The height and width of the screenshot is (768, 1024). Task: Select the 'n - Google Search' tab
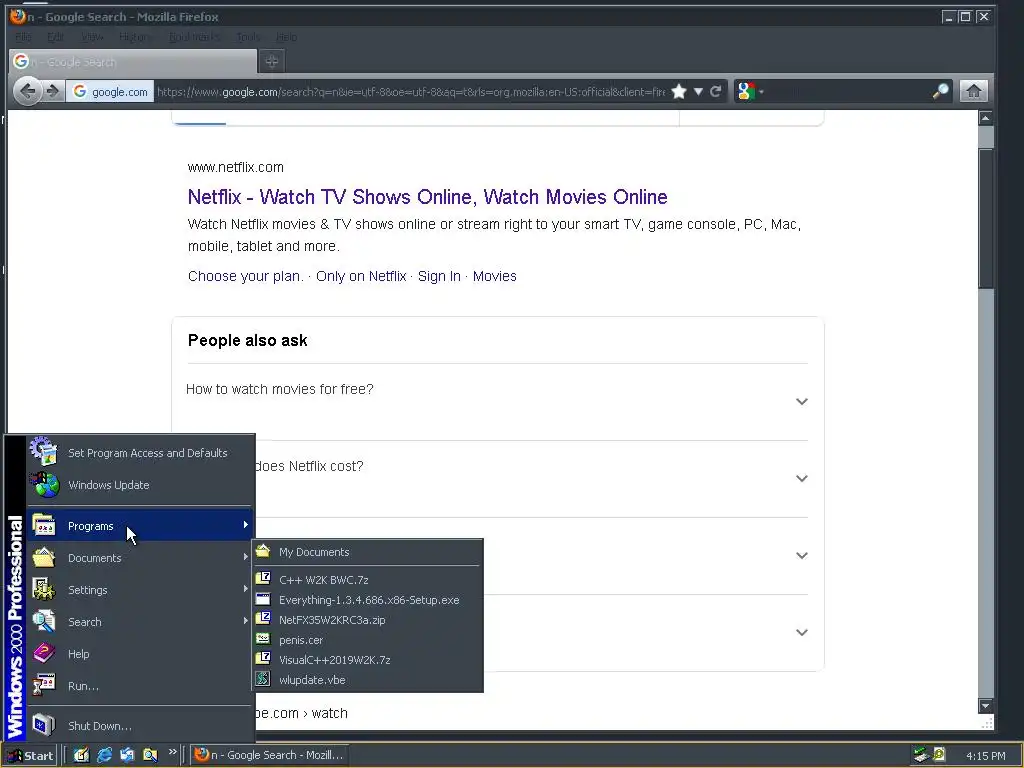(x=133, y=62)
